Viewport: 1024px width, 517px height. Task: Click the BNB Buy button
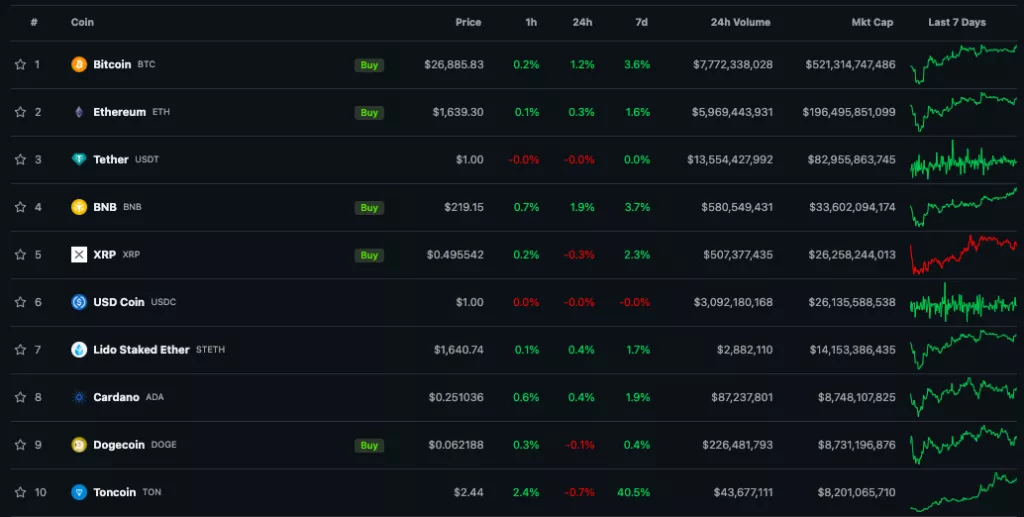tap(369, 208)
